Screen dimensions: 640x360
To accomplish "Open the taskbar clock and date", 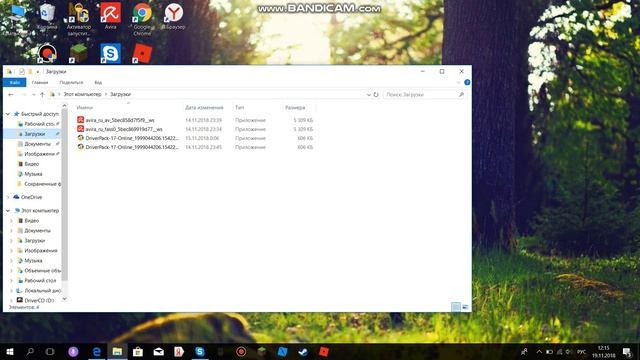I will (x=604, y=351).
